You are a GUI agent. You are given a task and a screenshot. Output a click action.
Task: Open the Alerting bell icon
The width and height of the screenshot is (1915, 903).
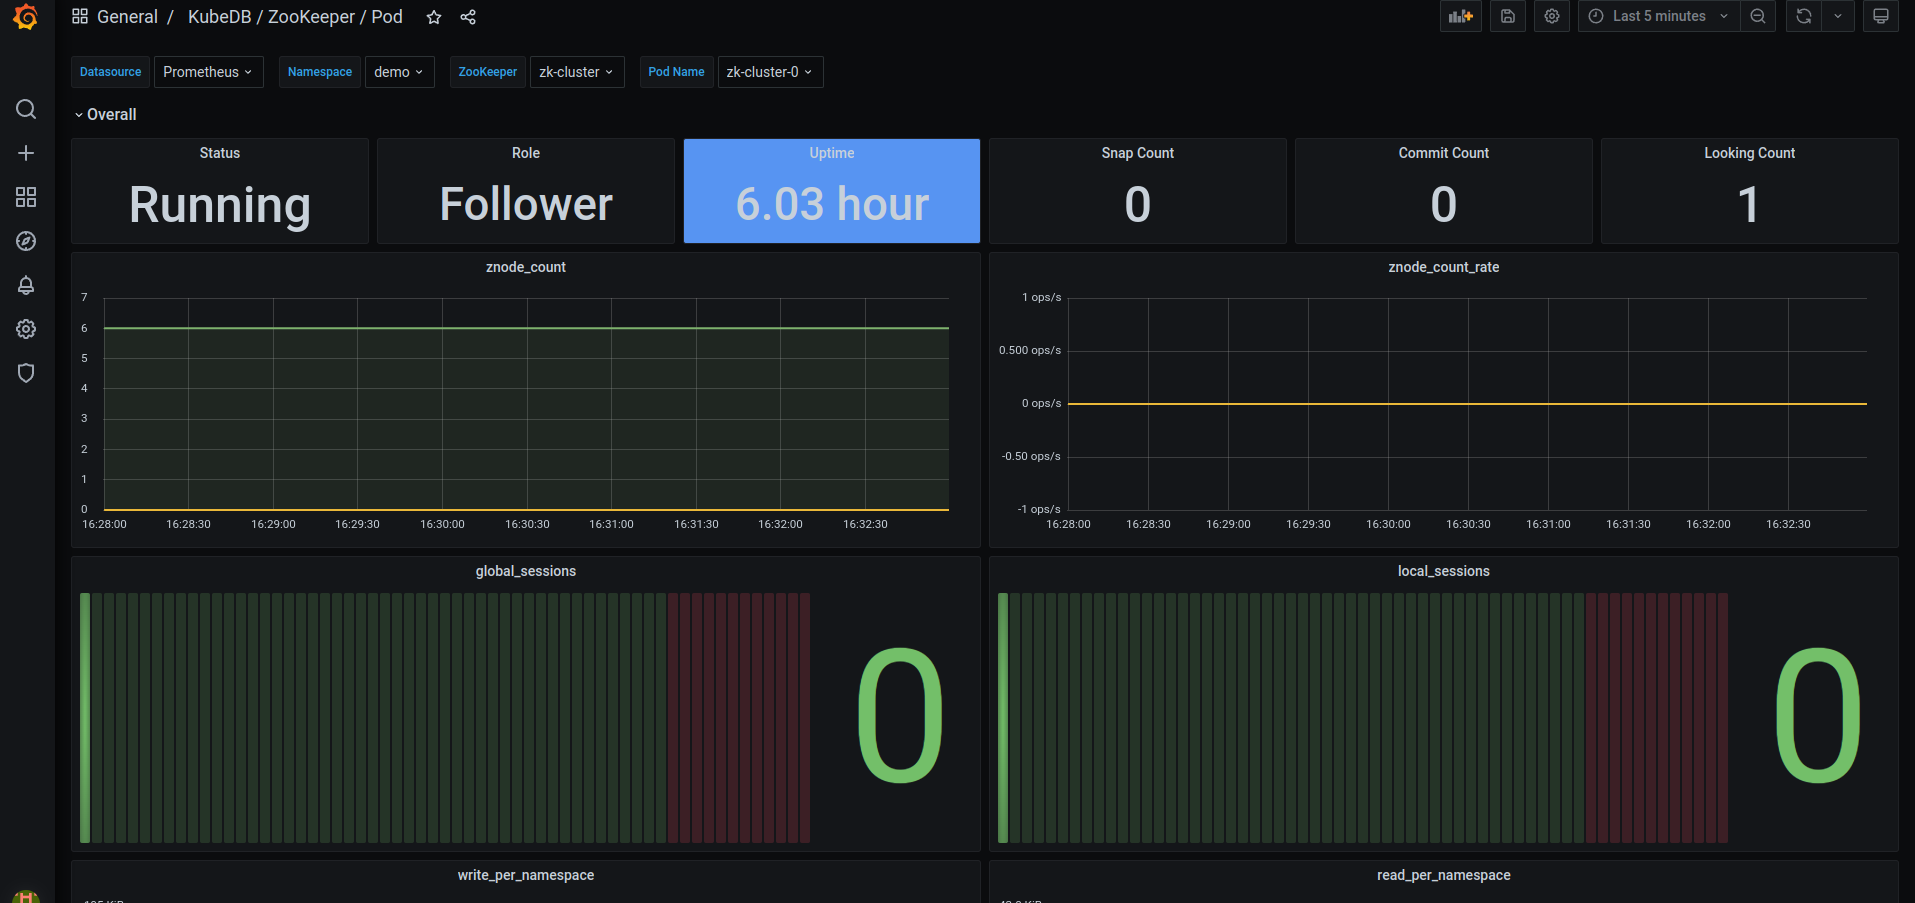(x=26, y=285)
